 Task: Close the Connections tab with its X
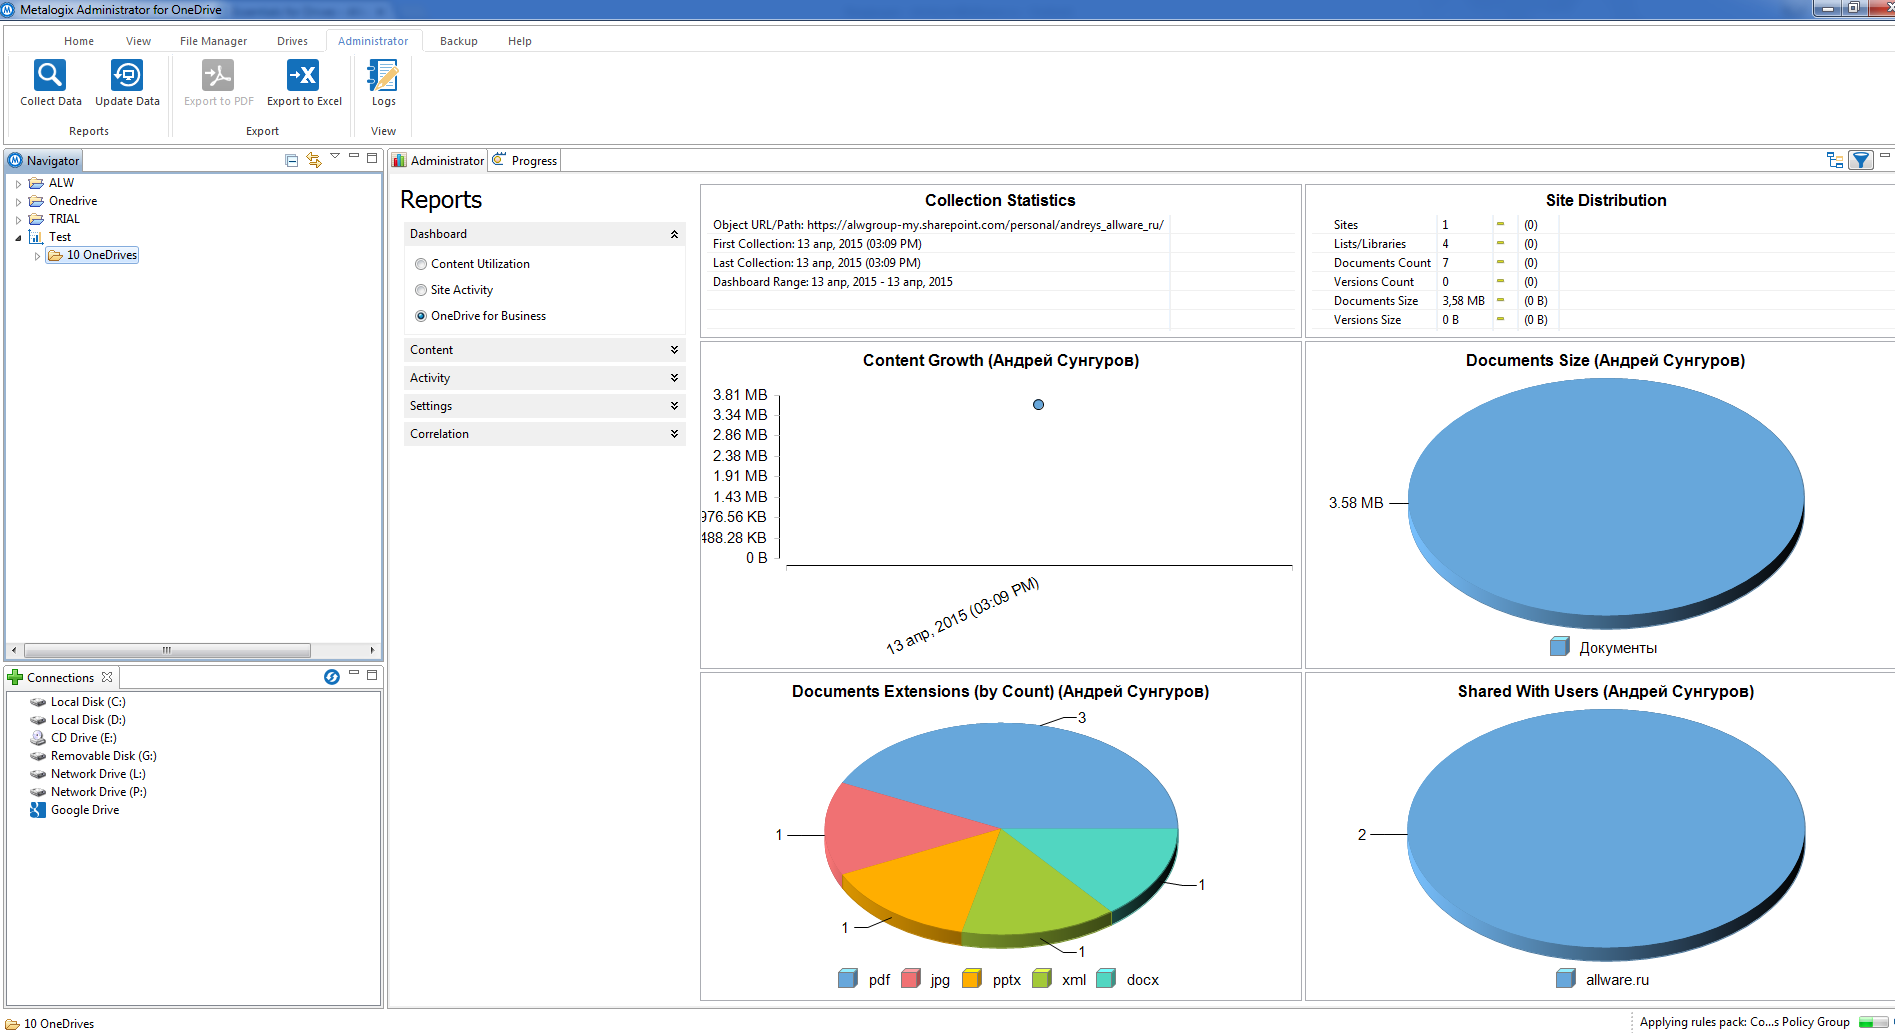click(107, 677)
